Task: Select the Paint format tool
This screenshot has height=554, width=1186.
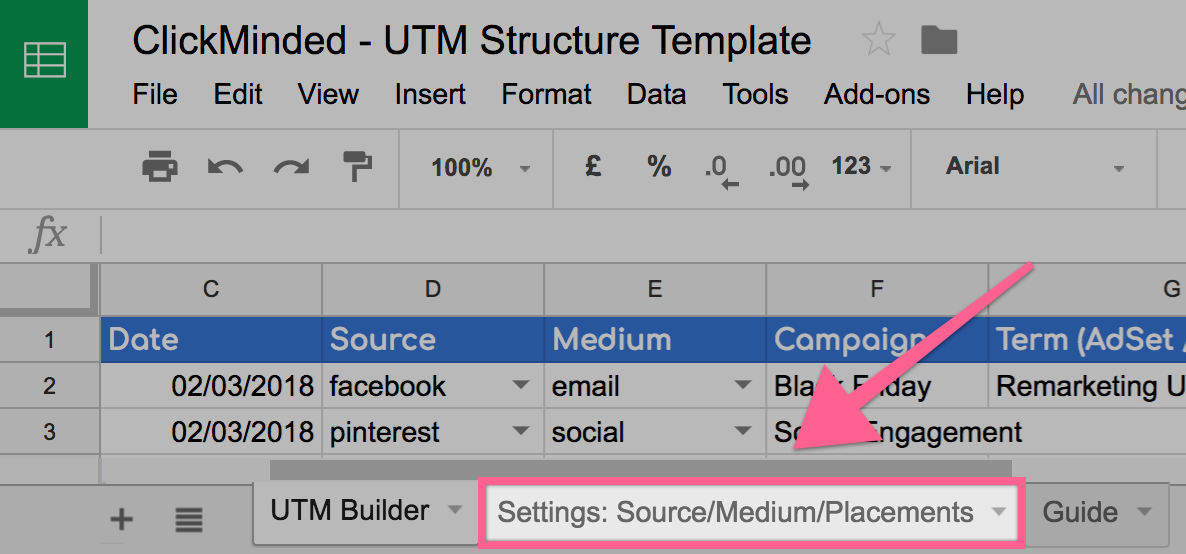Action: pos(356,166)
